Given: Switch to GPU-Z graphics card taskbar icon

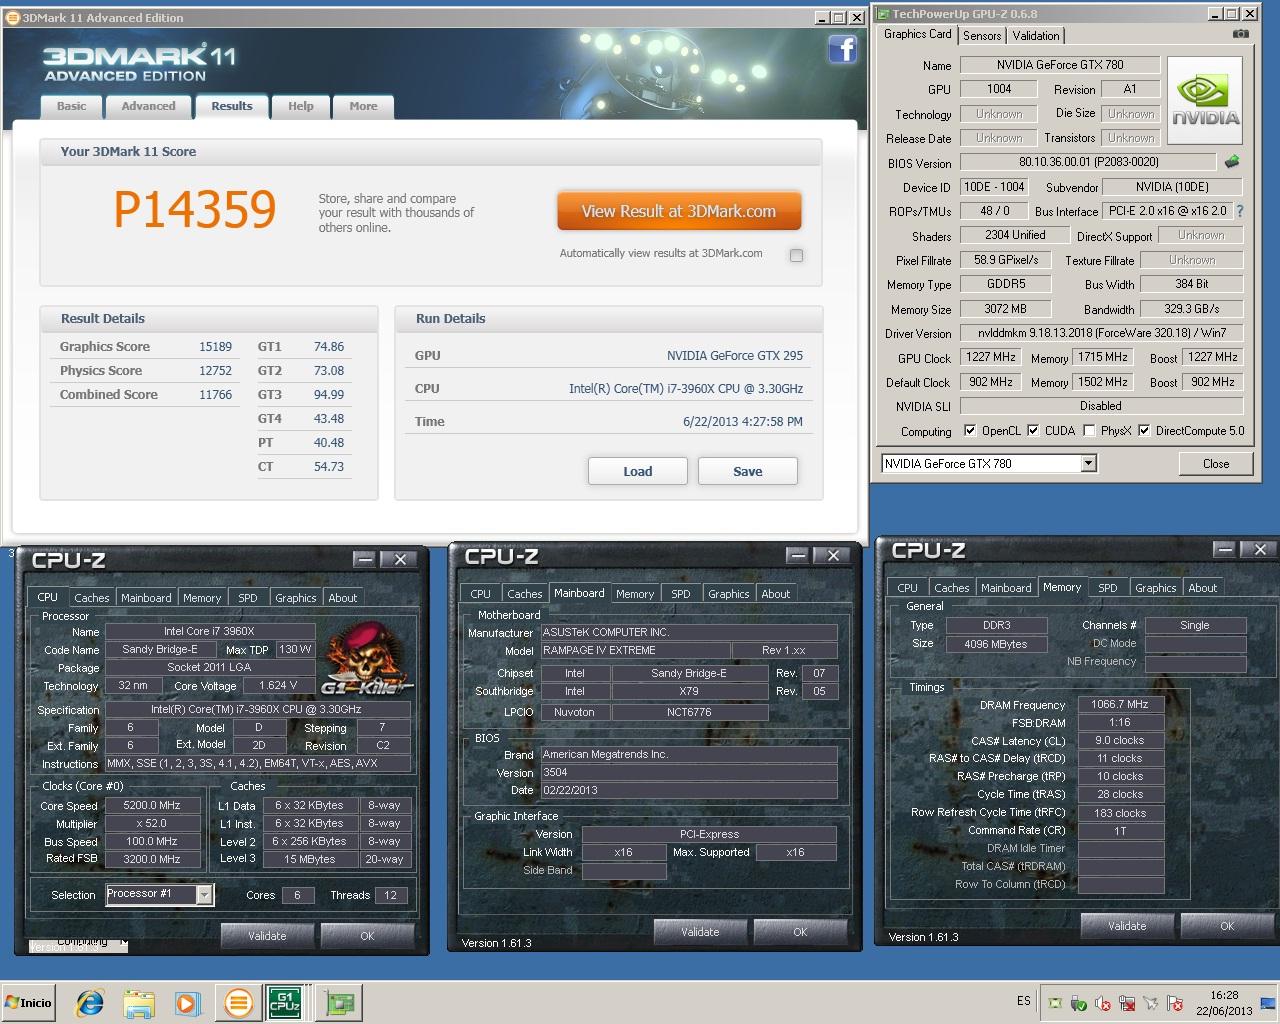Looking at the screenshot, I should point(340,1002).
